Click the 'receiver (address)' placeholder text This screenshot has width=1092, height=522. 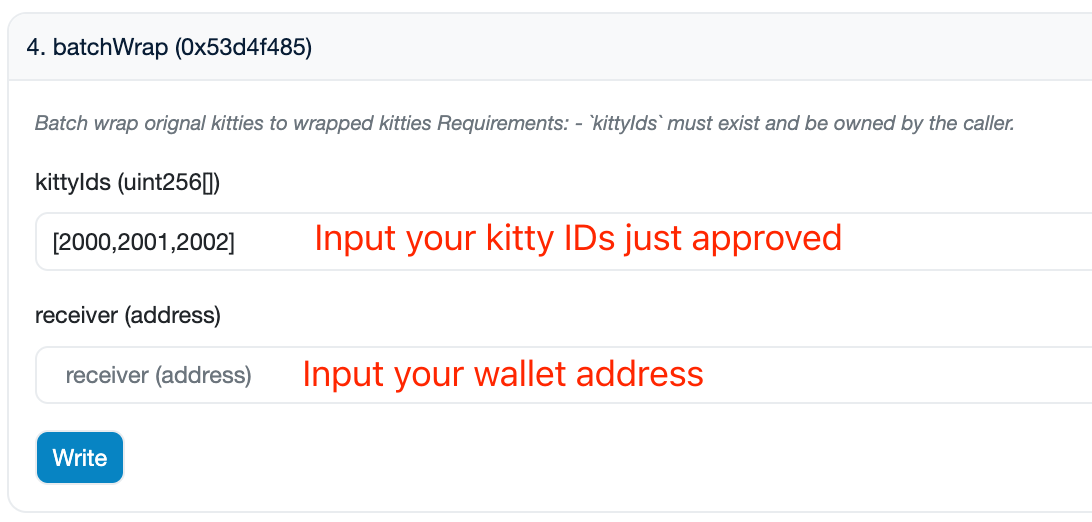tap(158, 376)
